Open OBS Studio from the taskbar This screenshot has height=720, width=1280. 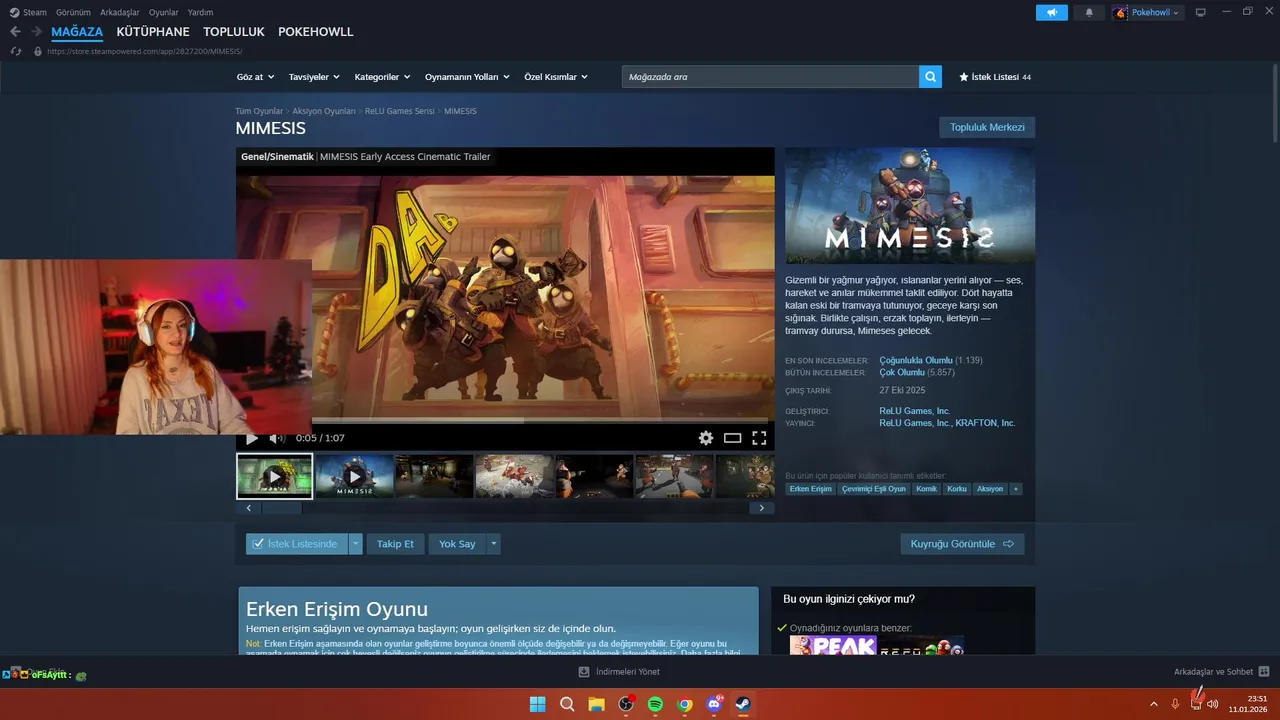[626, 704]
